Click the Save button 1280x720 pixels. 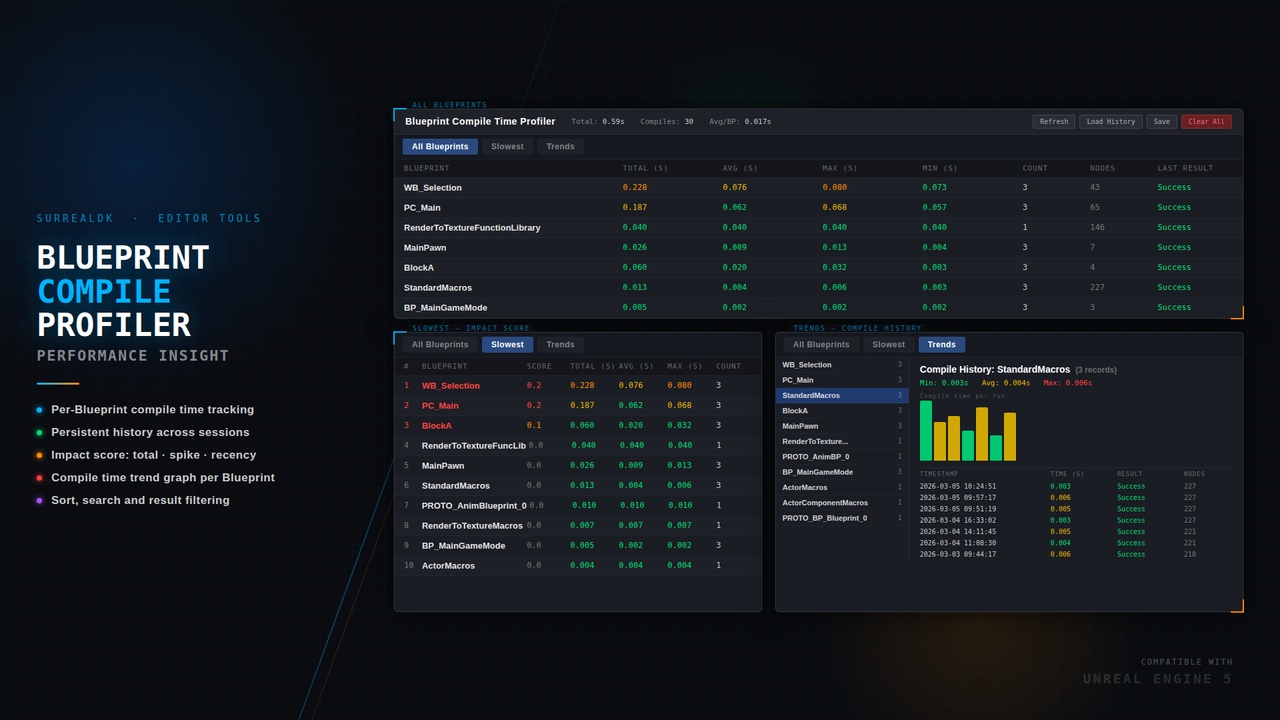(1161, 122)
